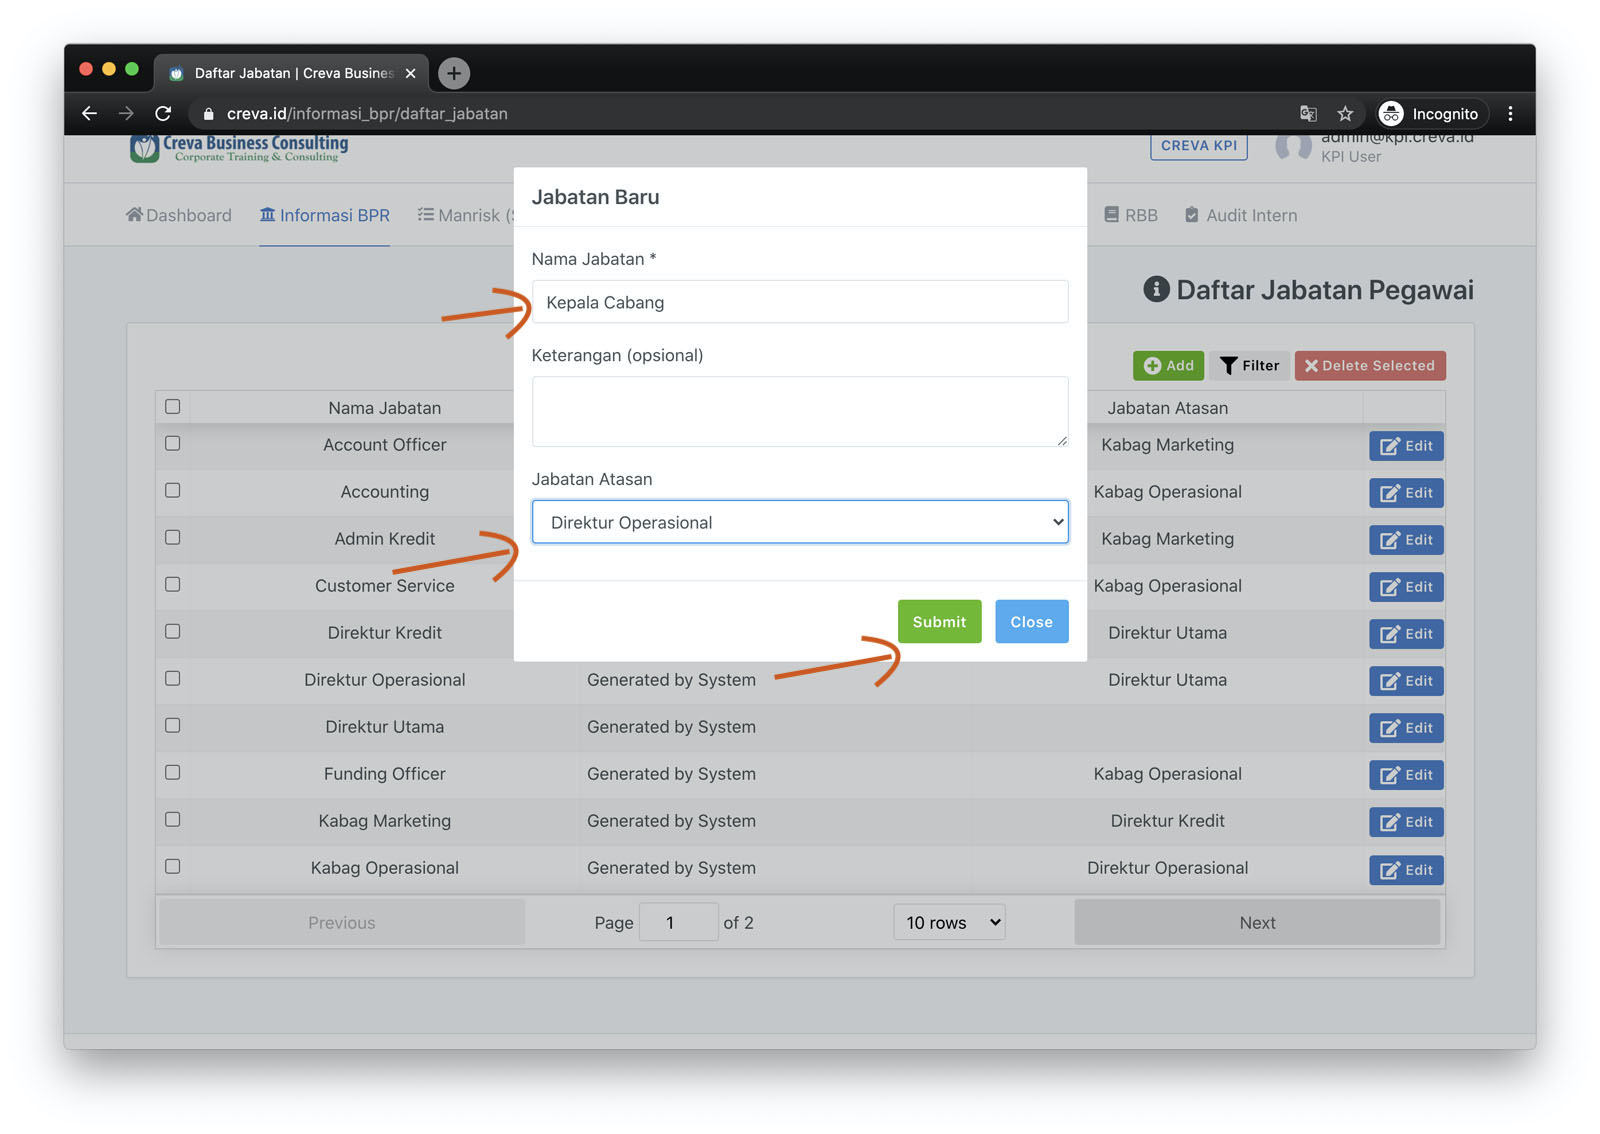Edit the Kabag Operasional row

pyautogui.click(x=1406, y=870)
